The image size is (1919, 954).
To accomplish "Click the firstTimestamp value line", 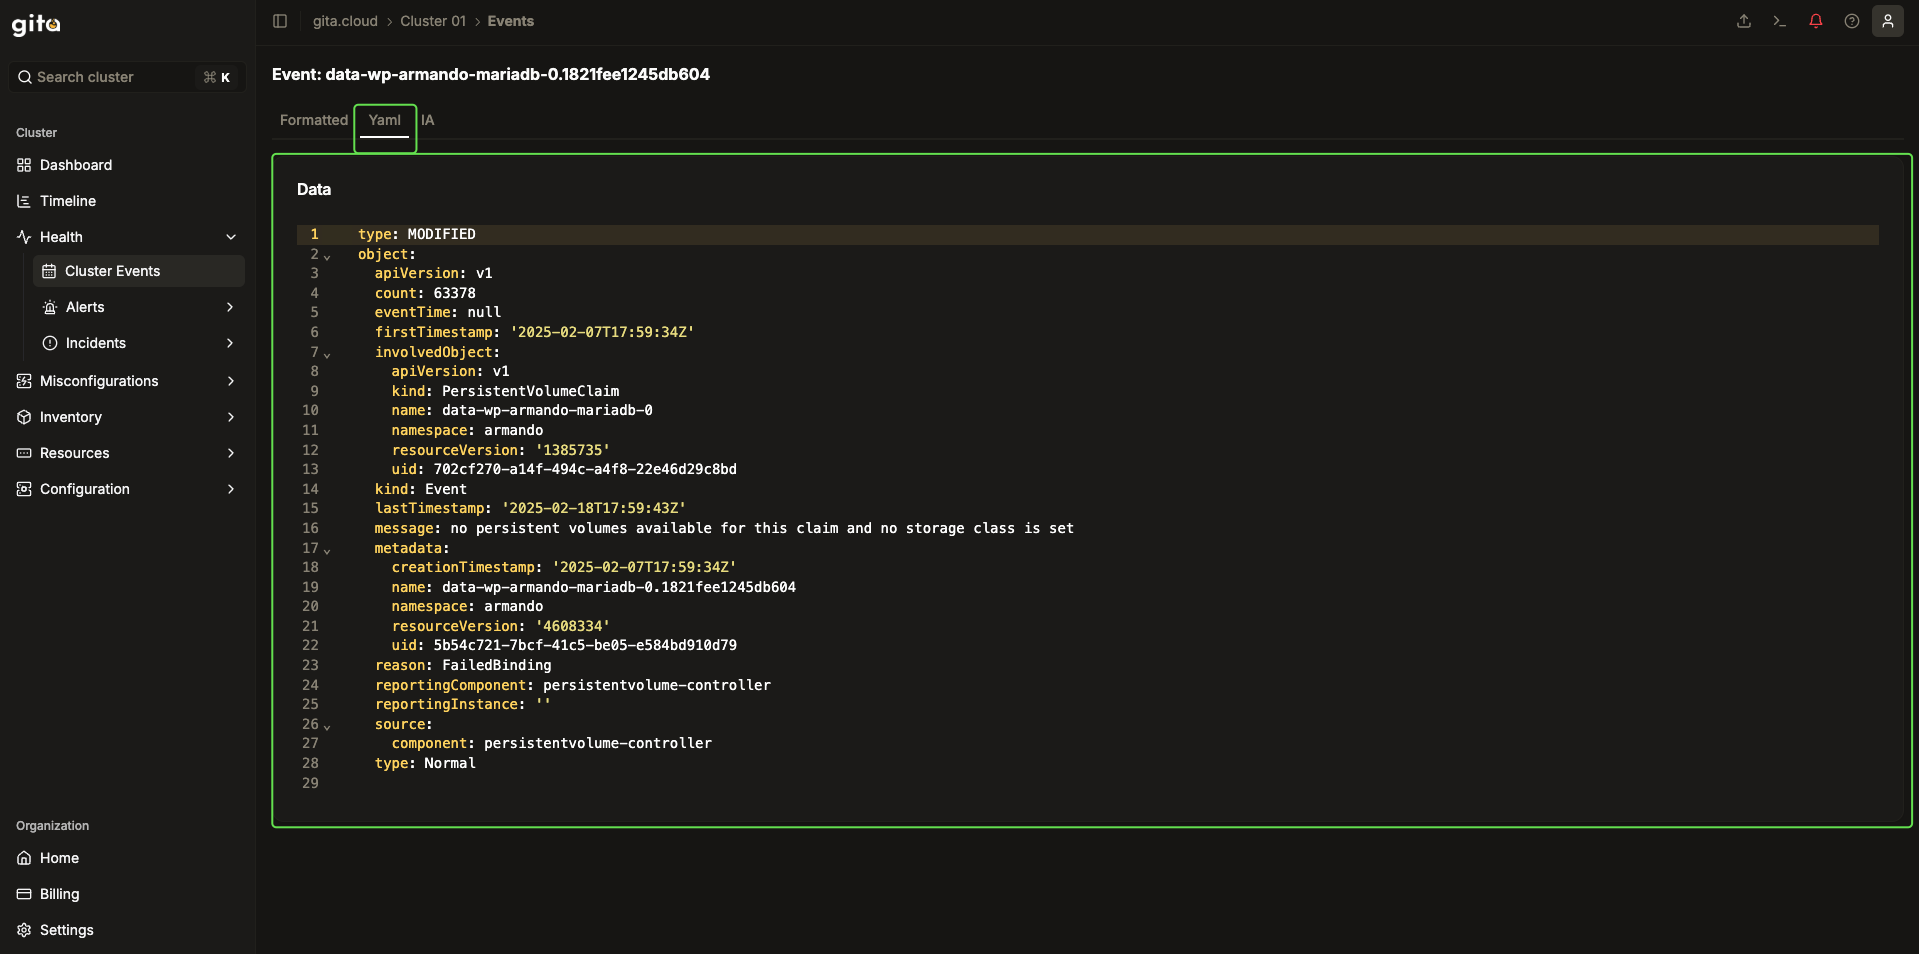I will point(534,332).
